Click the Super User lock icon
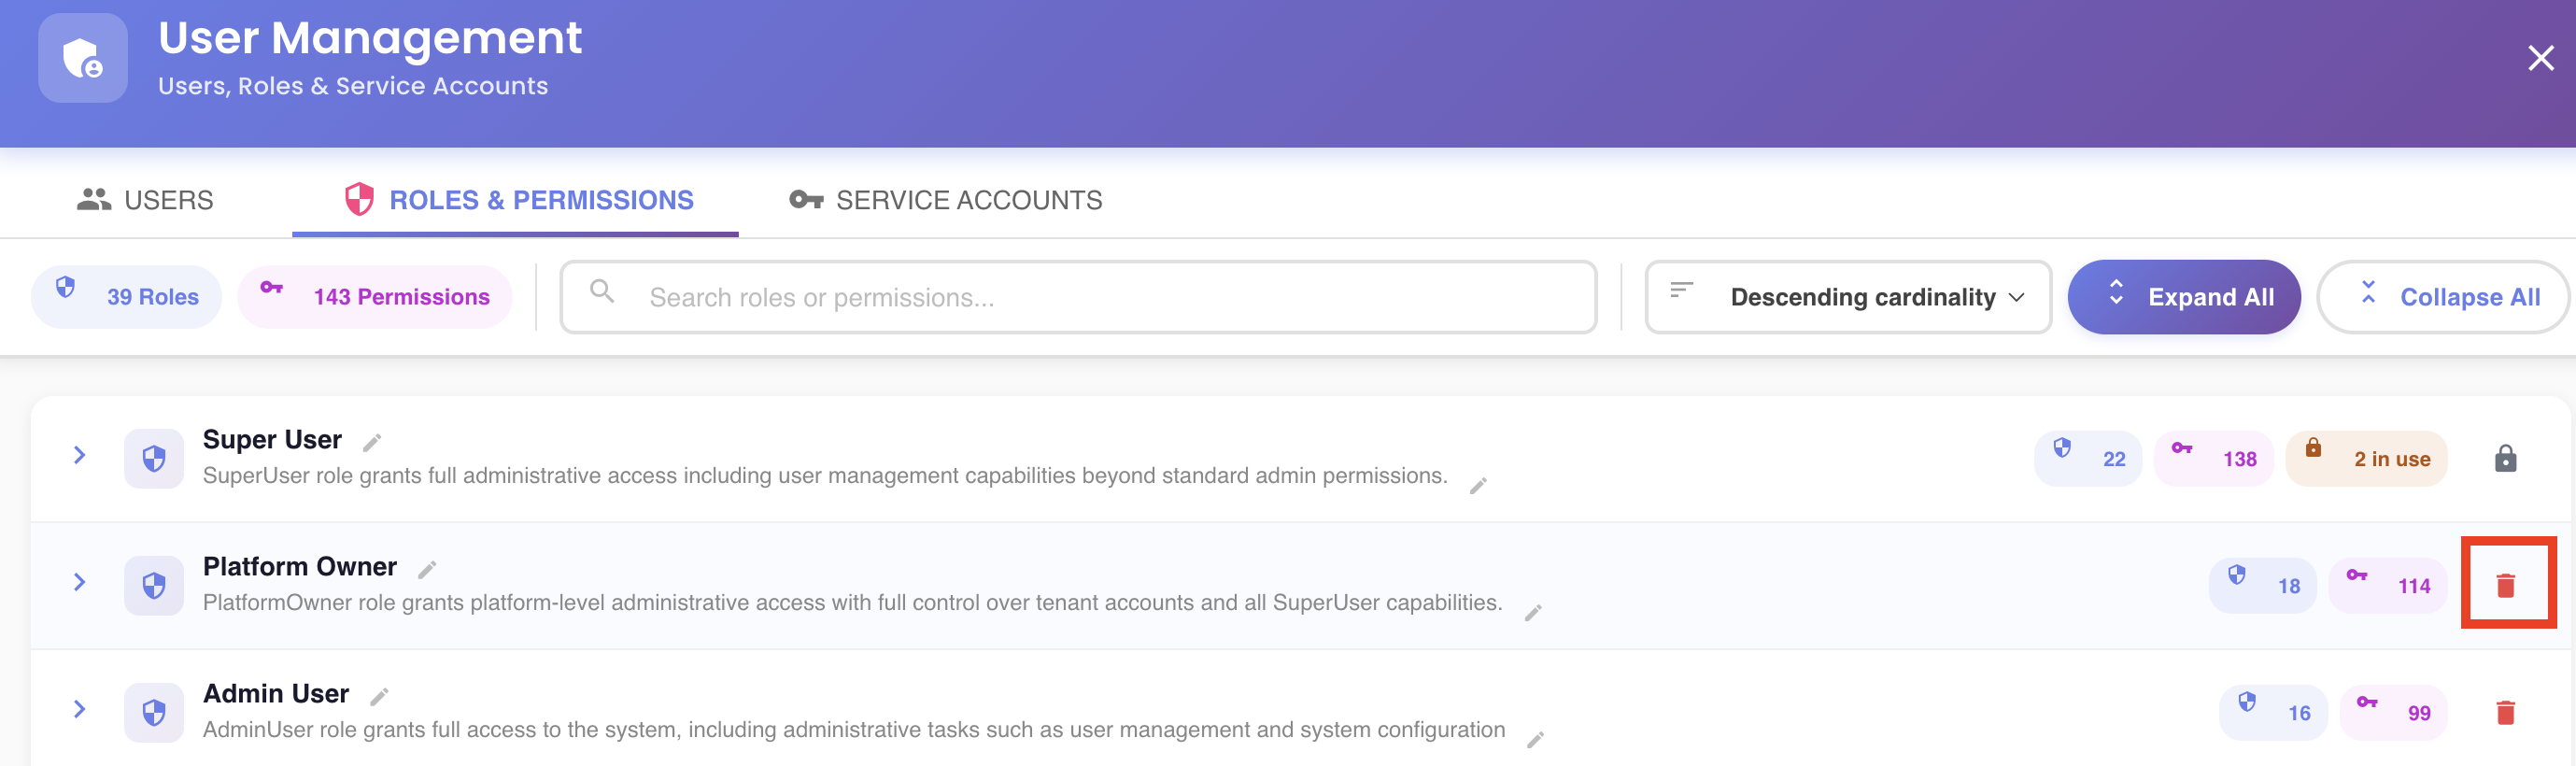2576x766 pixels. coord(2505,458)
